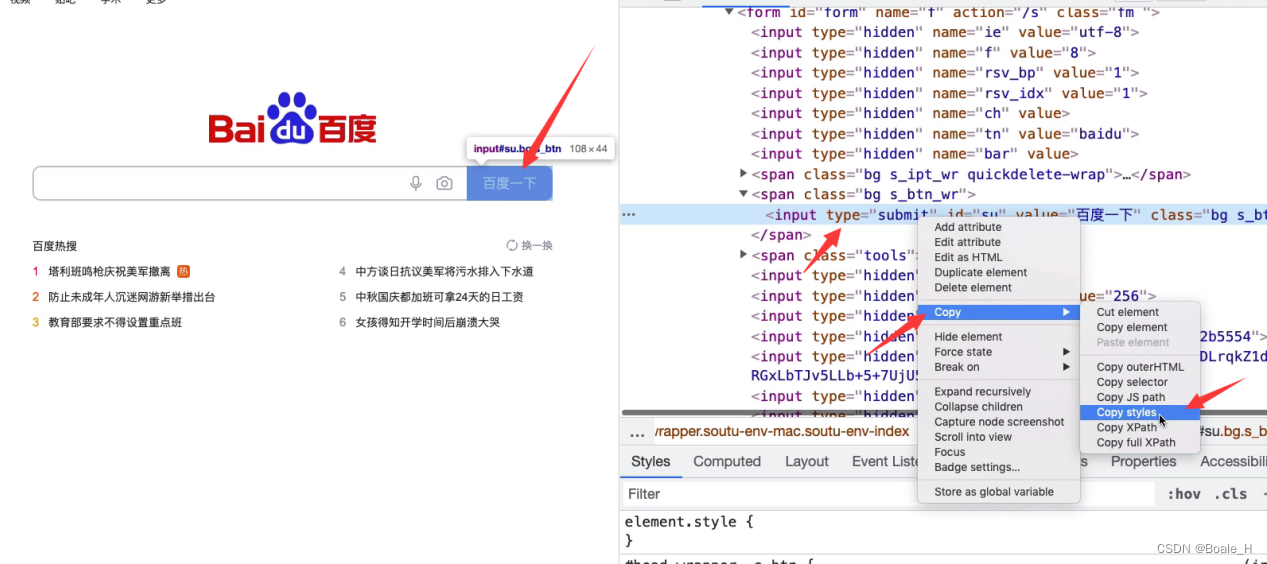Screen dimensions: 1267x564
Task: Switch to the Layout tab
Action: [x=807, y=461]
